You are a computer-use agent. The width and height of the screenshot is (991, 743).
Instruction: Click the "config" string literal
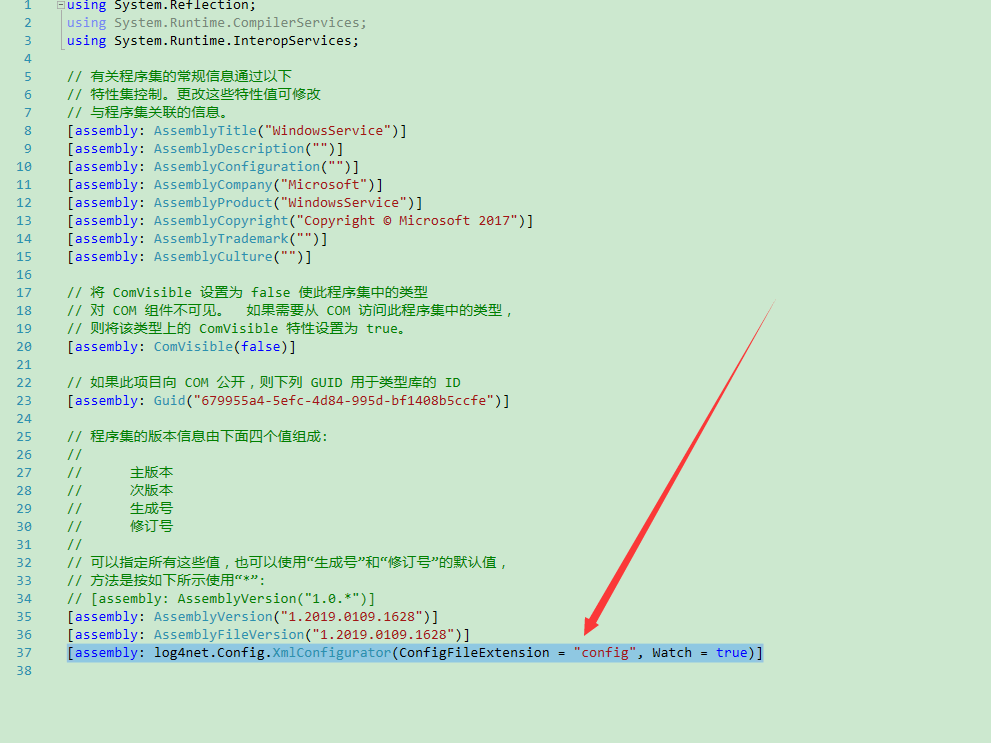(x=605, y=653)
